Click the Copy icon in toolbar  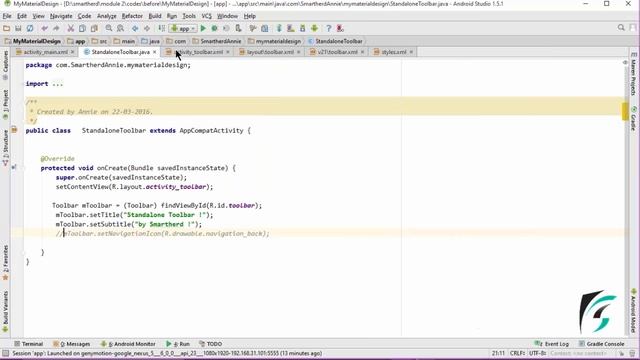[x=82, y=28]
